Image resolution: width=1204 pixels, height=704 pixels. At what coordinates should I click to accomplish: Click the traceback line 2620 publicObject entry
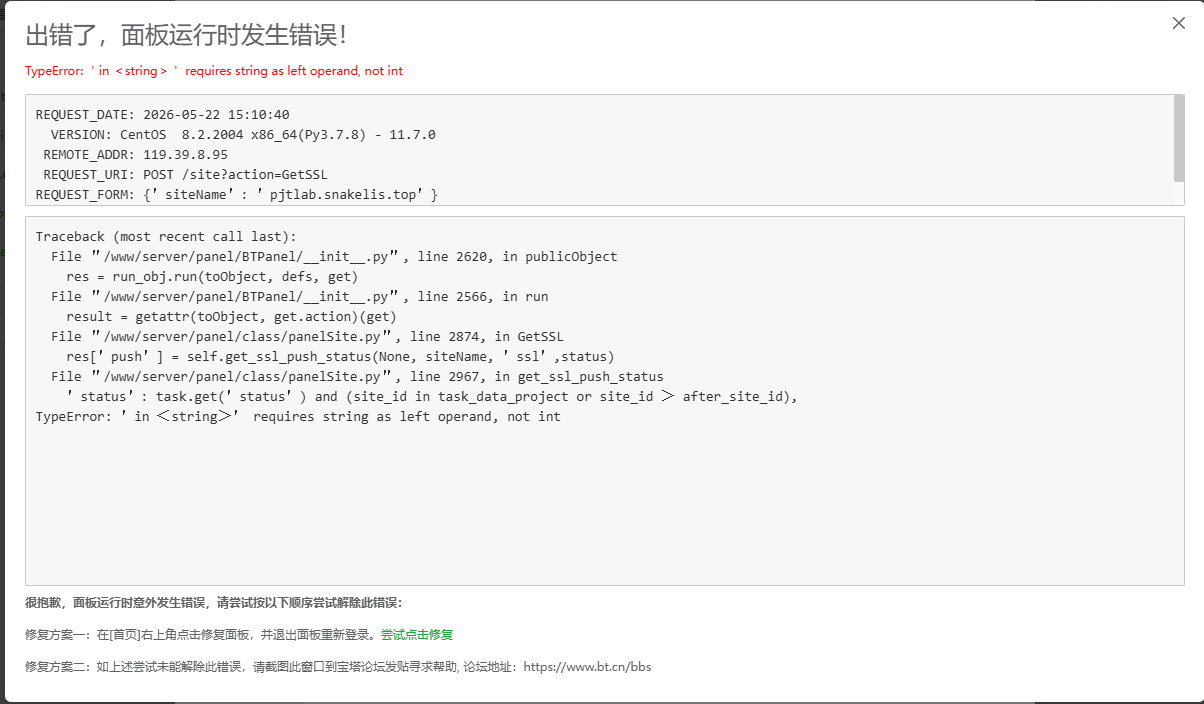(334, 257)
